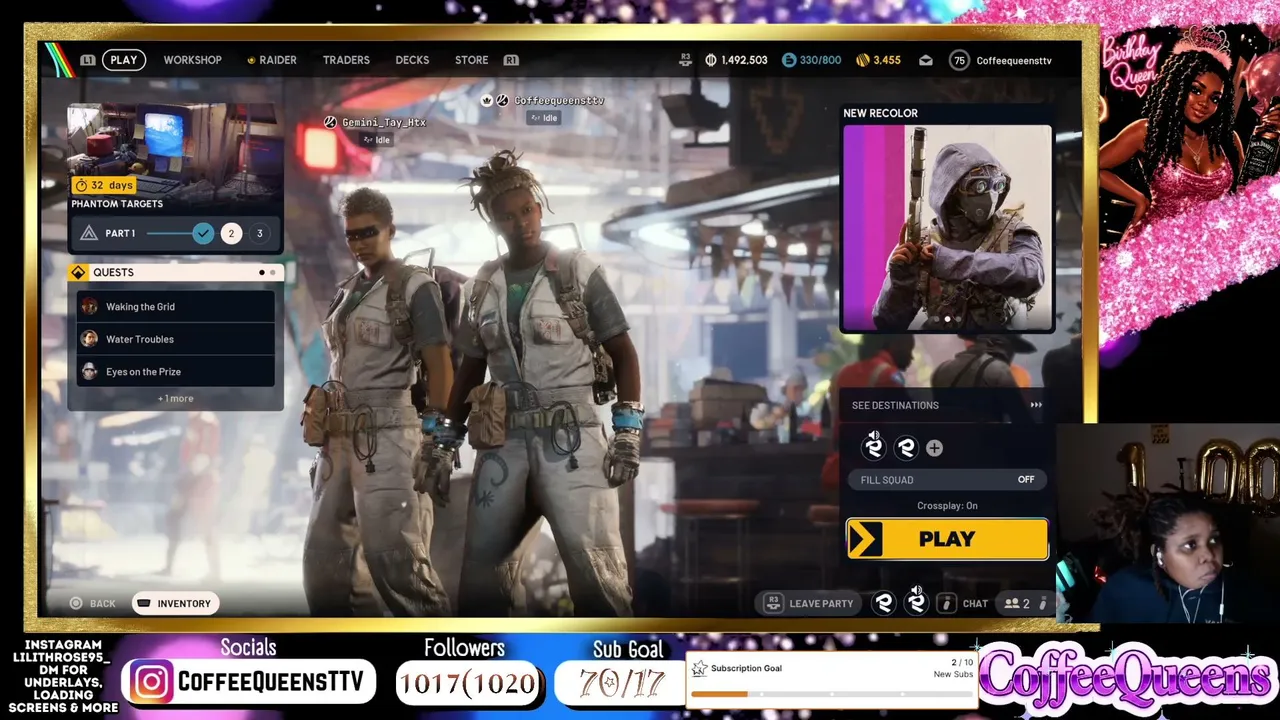Image resolution: width=1280 pixels, height=720 pixels.
Task: Open the Eyes on the Prize quest
Action: pos(175,371)
